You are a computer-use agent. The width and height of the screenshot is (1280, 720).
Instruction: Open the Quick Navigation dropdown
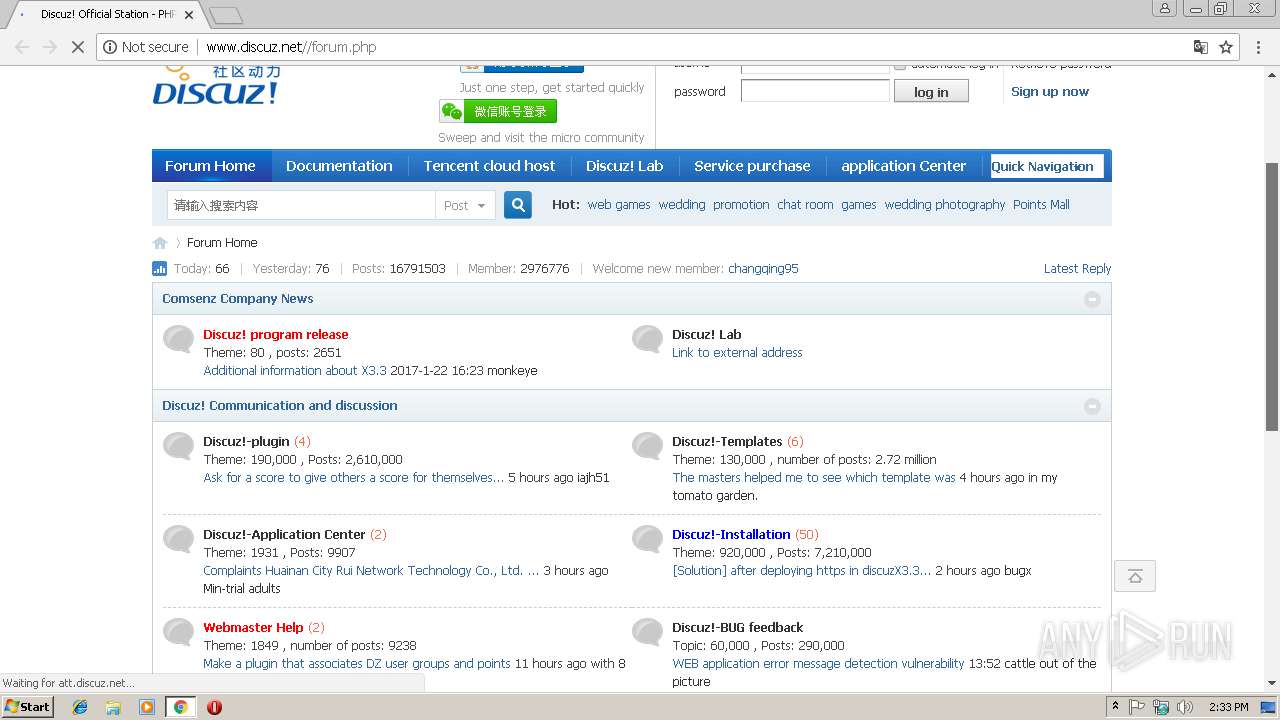click(1047, 166)
